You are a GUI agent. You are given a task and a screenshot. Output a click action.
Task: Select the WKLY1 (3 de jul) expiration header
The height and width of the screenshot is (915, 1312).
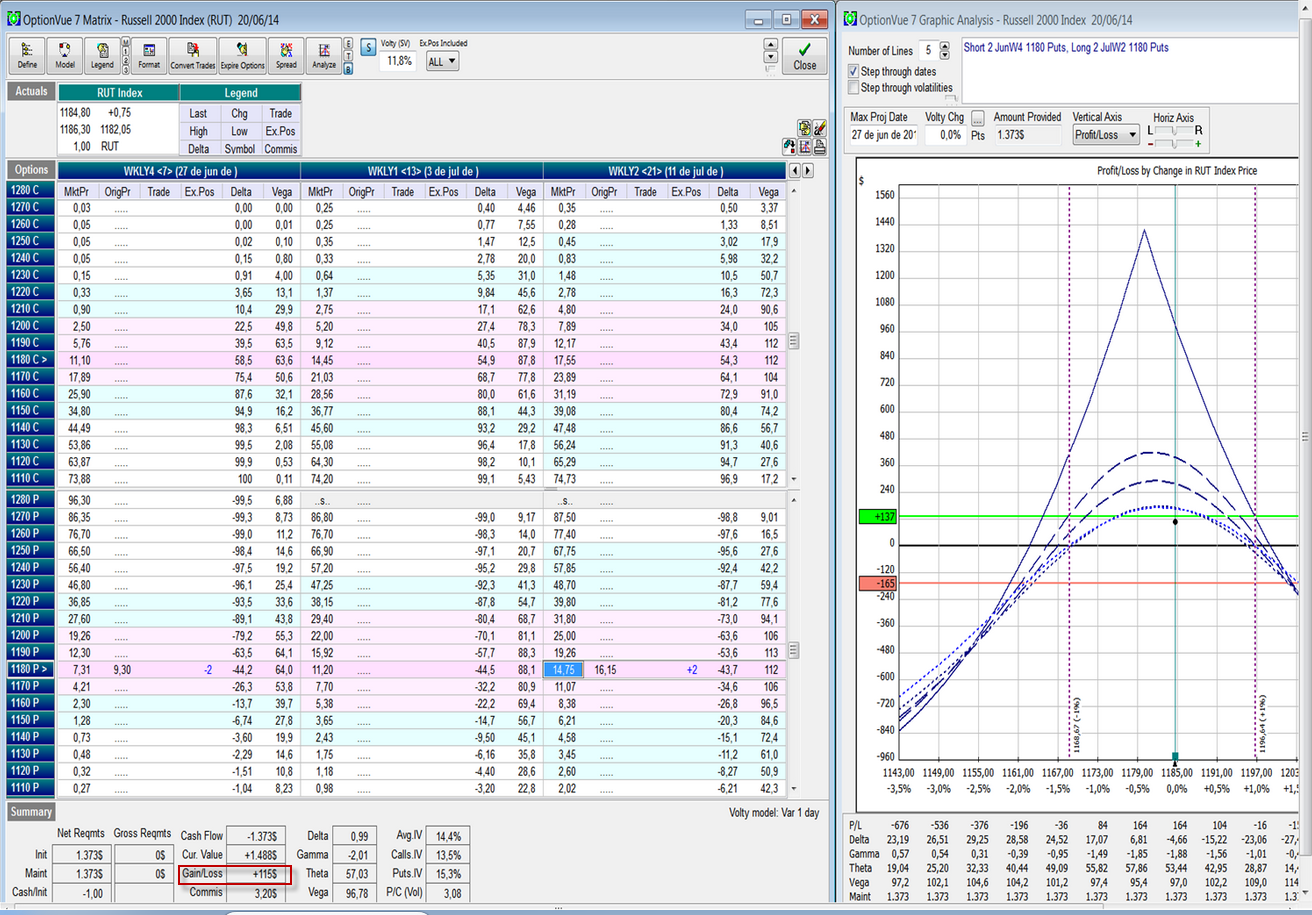[421, 171]
